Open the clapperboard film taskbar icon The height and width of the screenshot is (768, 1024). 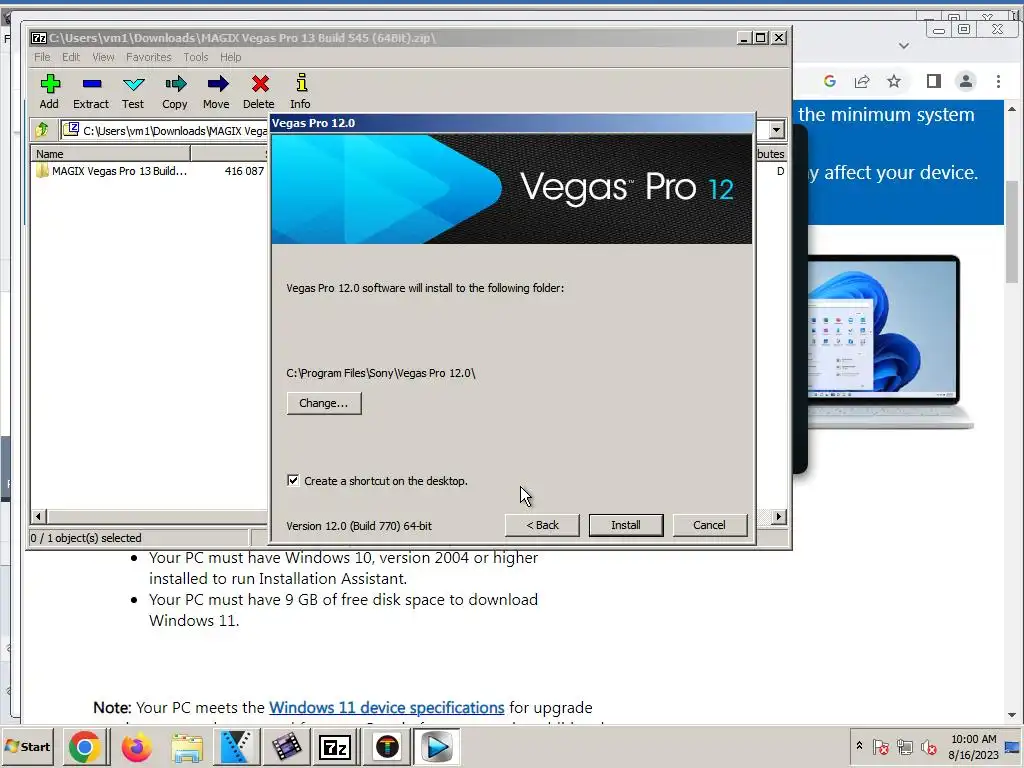286,746
